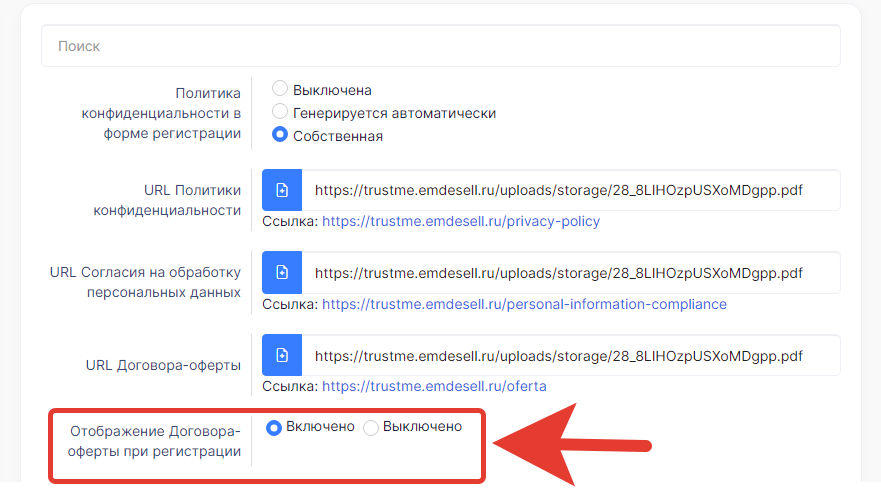This screenshot has width=881, height=497.
Task: Disable offer display with Выключено radio
Action: pos(371,427)
